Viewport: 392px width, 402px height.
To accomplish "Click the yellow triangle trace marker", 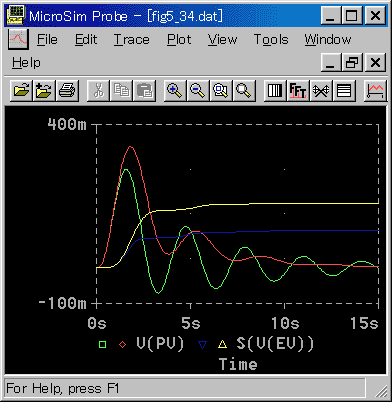I will pyautogui.click(x=222, y=344).
